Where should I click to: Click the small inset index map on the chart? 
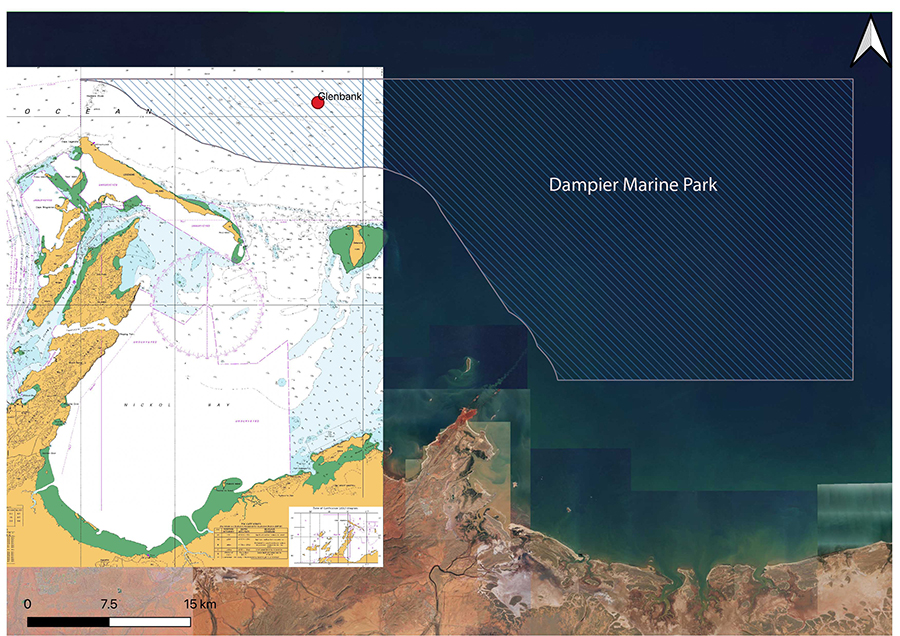coord(335,537)
